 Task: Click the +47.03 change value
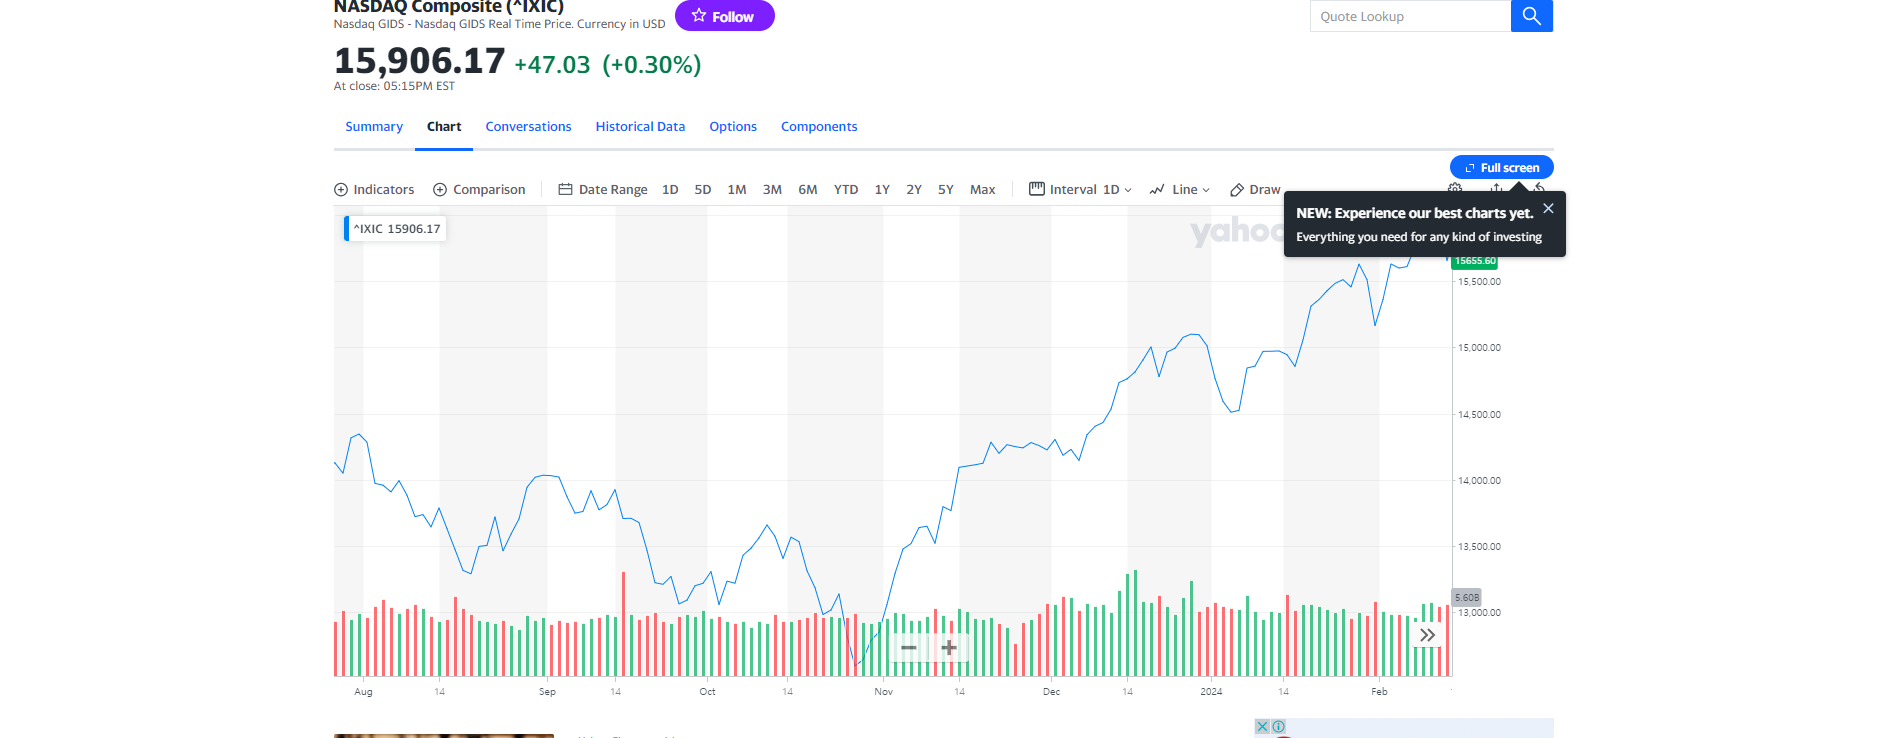552,65
